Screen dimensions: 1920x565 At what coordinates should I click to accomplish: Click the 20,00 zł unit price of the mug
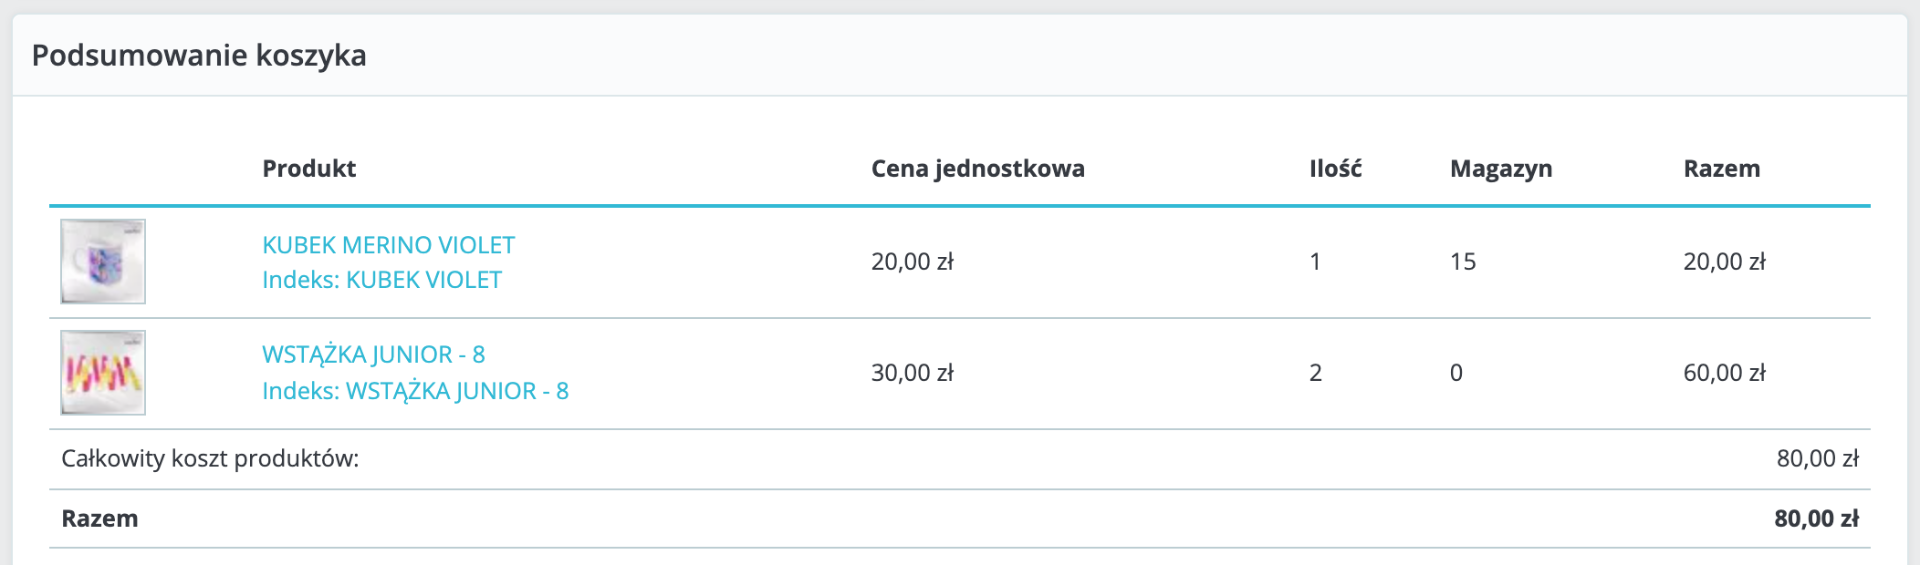(912, 262)
